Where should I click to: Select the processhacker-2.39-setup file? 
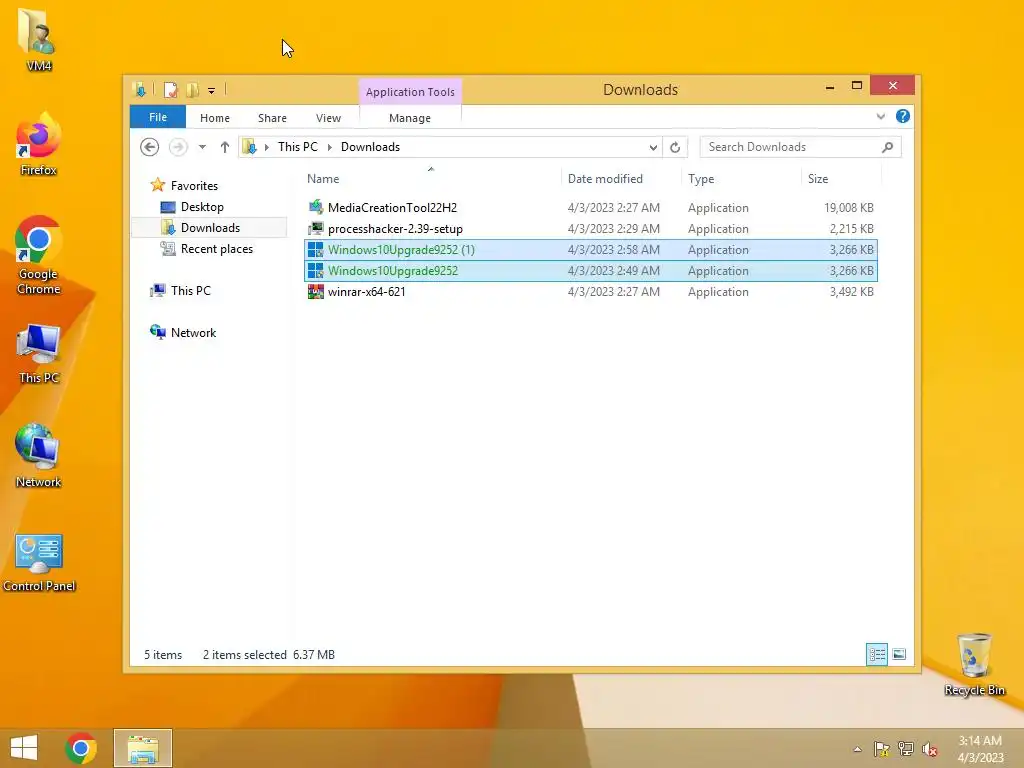coord(590,229)
